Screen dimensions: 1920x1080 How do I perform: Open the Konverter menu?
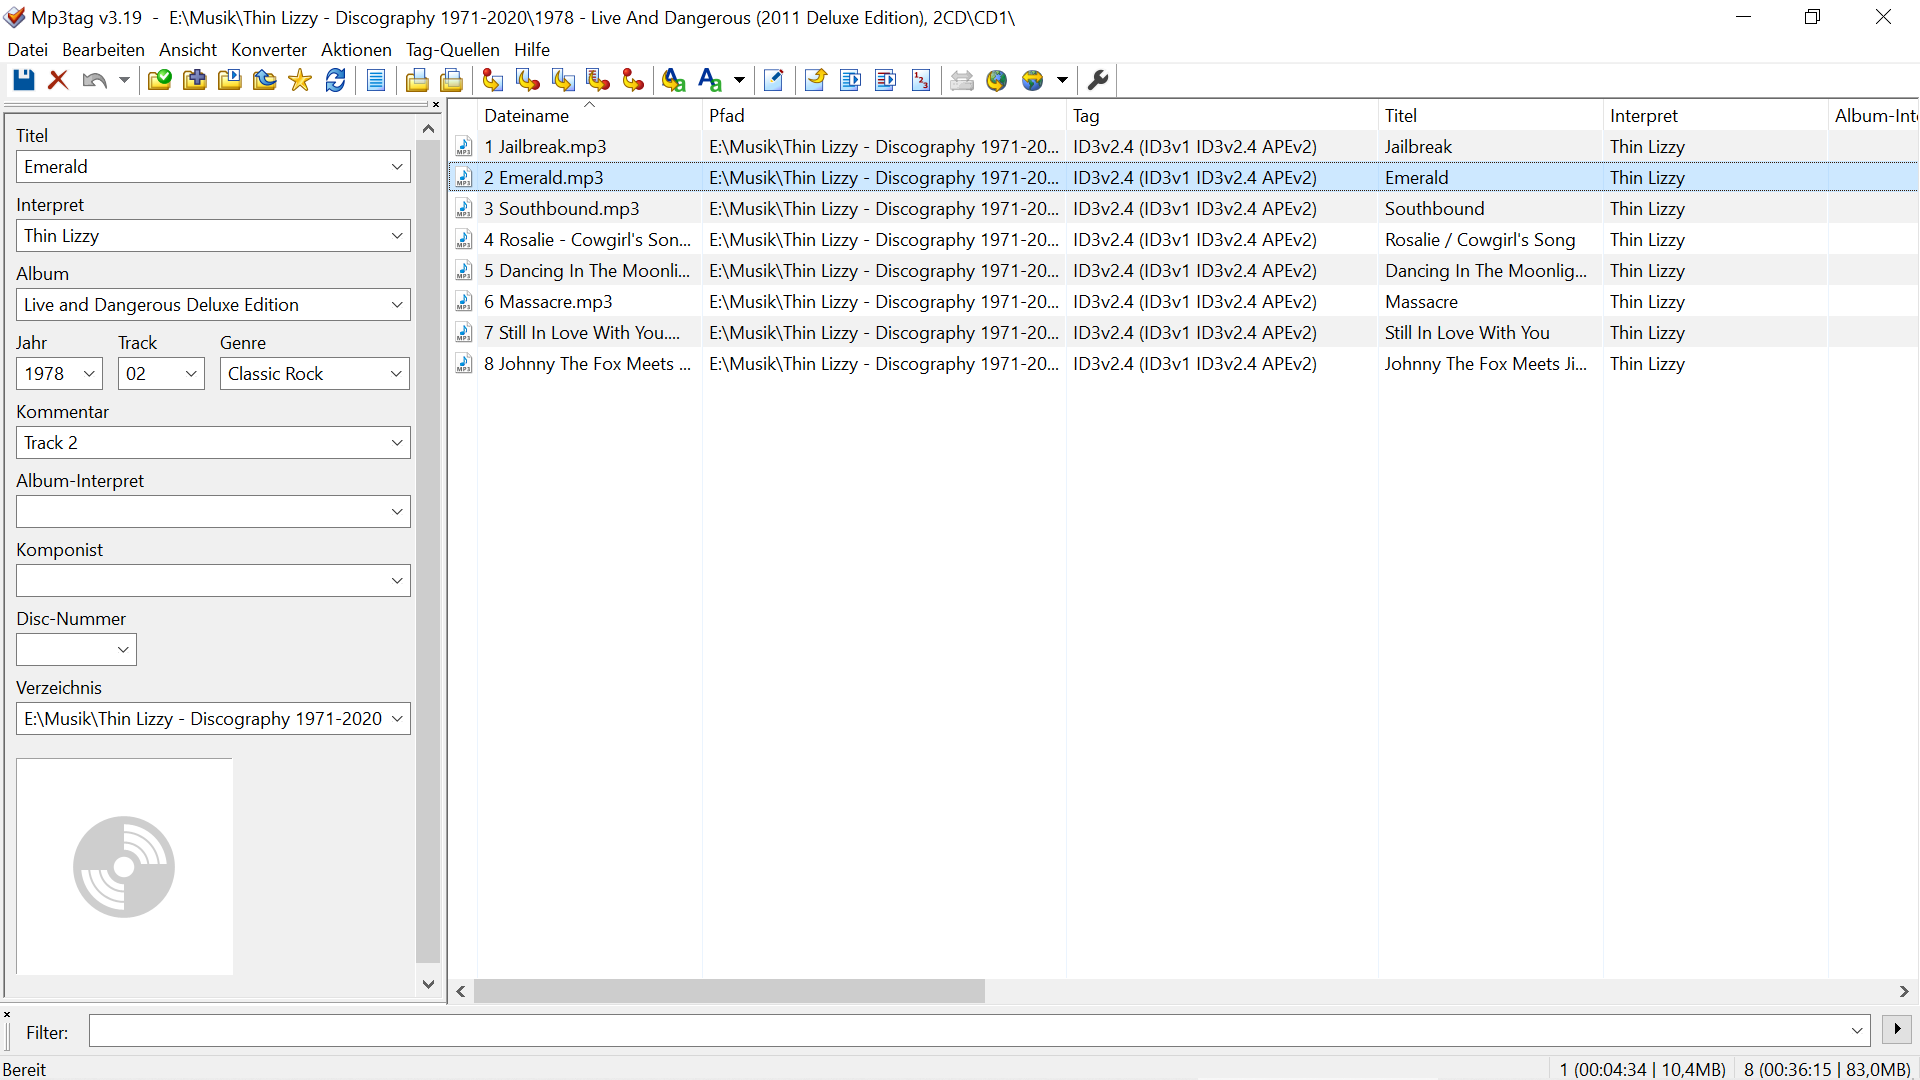pos(269,50)
